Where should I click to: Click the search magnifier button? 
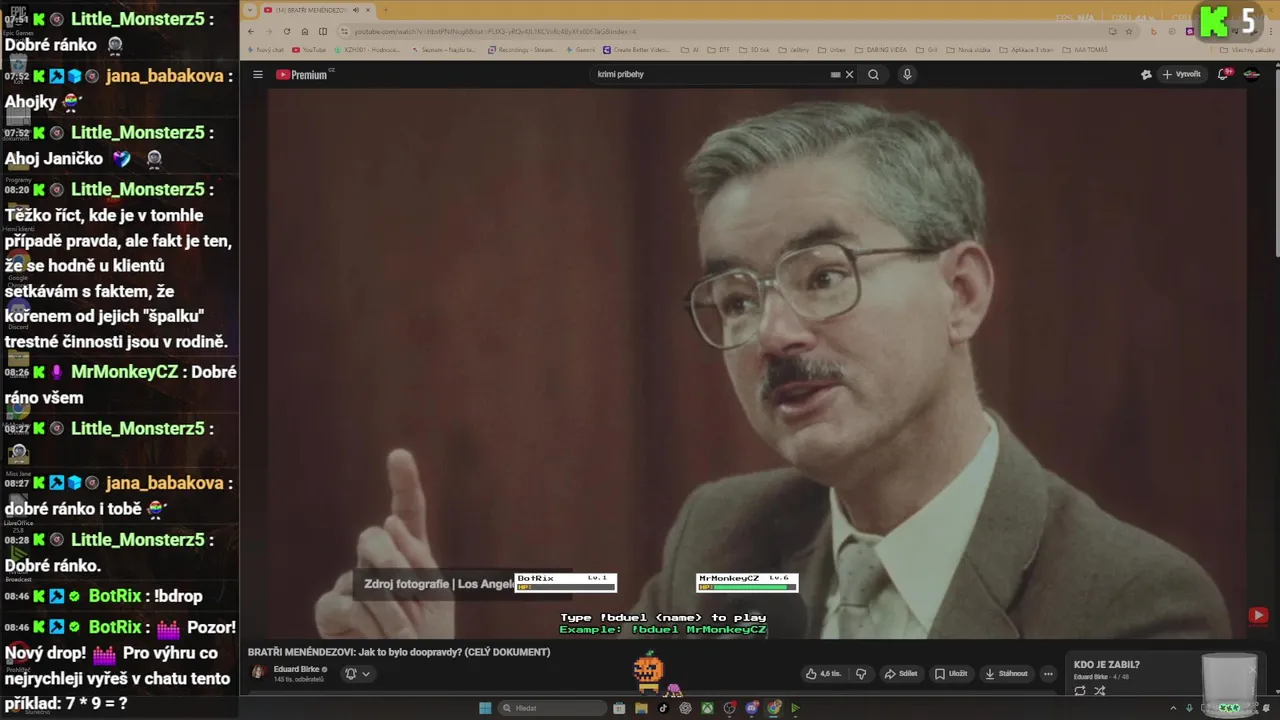coord(873,74)
